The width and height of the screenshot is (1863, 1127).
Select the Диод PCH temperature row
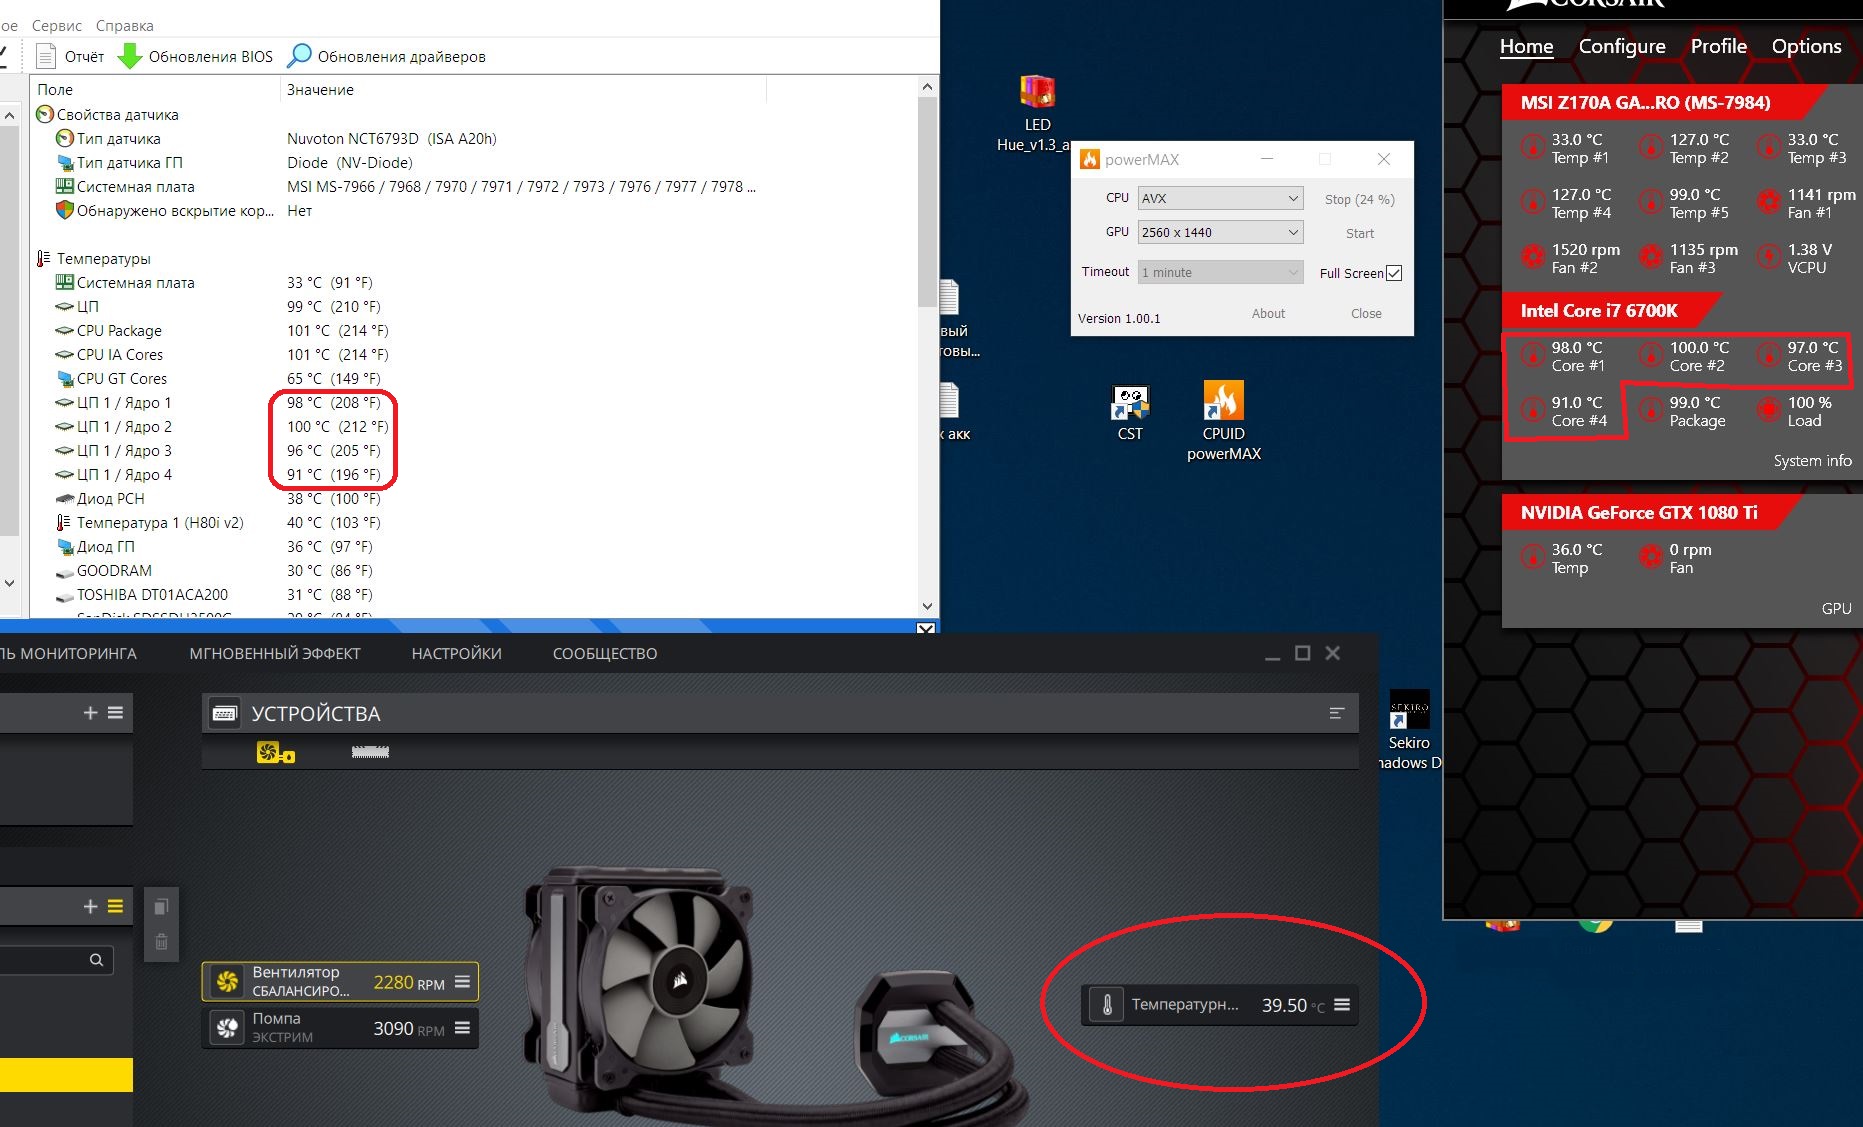point(472,499)
